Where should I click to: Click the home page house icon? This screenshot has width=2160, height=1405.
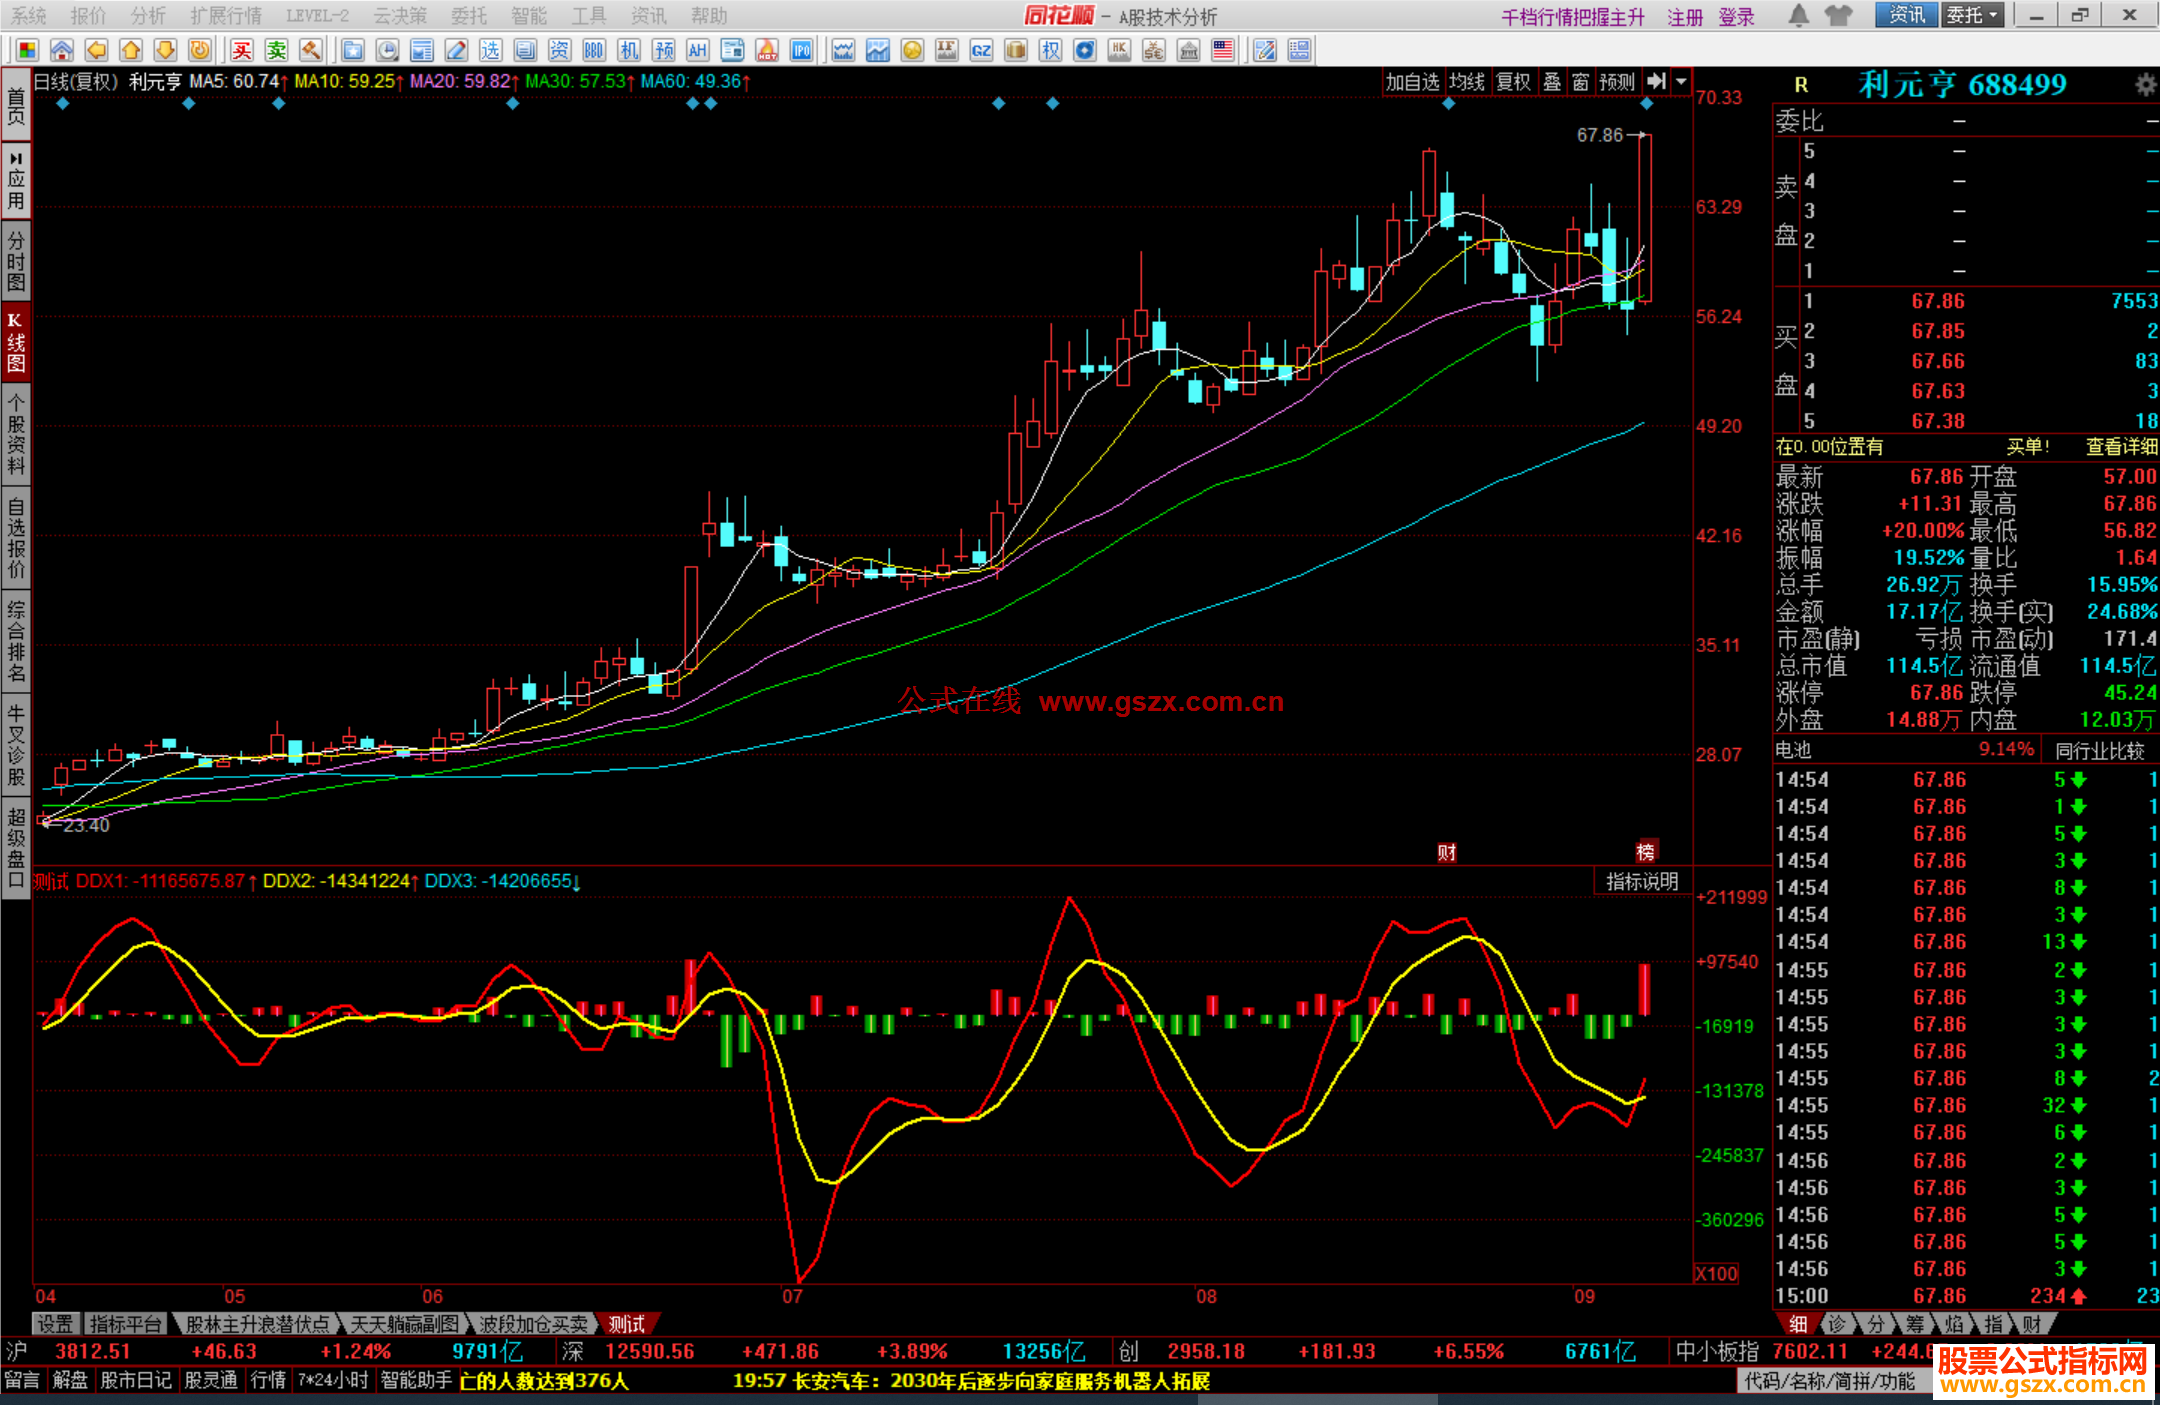[x=62, y=50]
